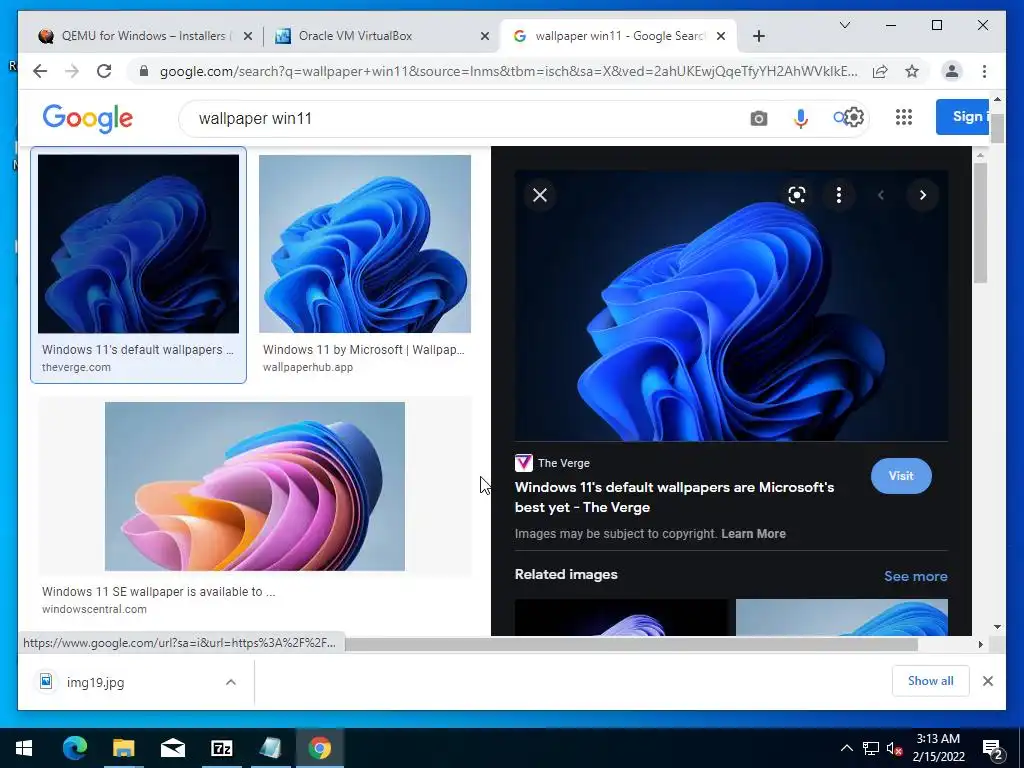Click the Sign in button
The height and width of the screenshot is (768, 1024).
(965, 117)
